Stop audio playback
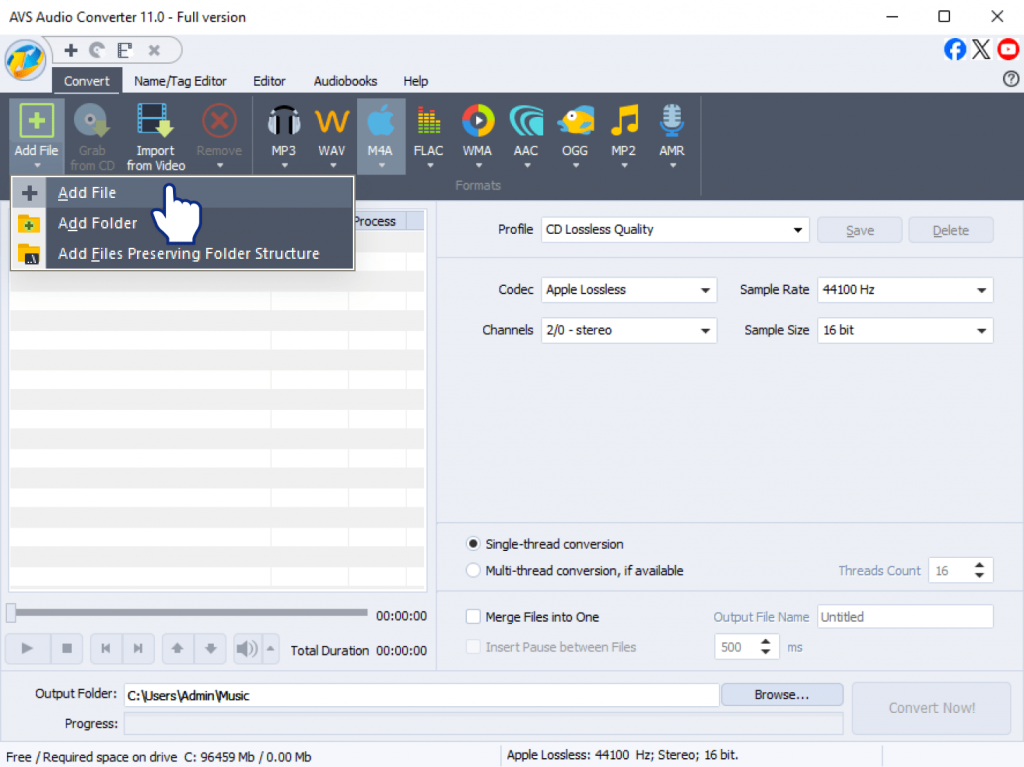The image size is (1024, 767). [x=67, y=649]
